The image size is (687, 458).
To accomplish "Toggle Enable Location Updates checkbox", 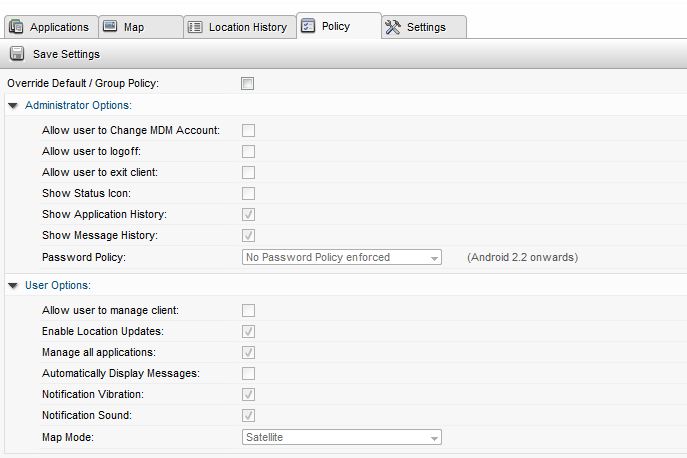I will (x=248, y=331).
